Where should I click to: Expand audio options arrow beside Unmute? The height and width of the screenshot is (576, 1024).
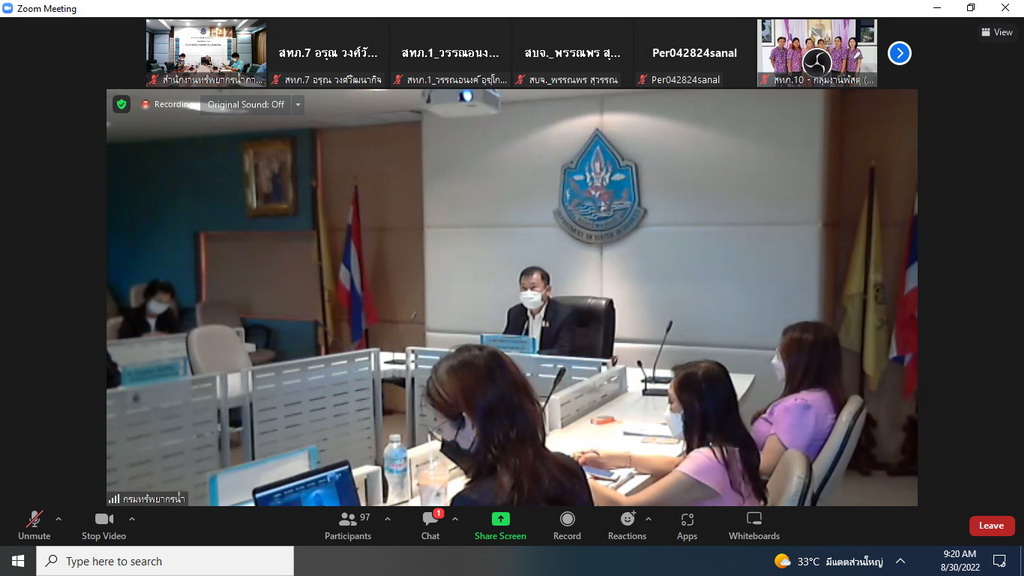pos(59,520)
